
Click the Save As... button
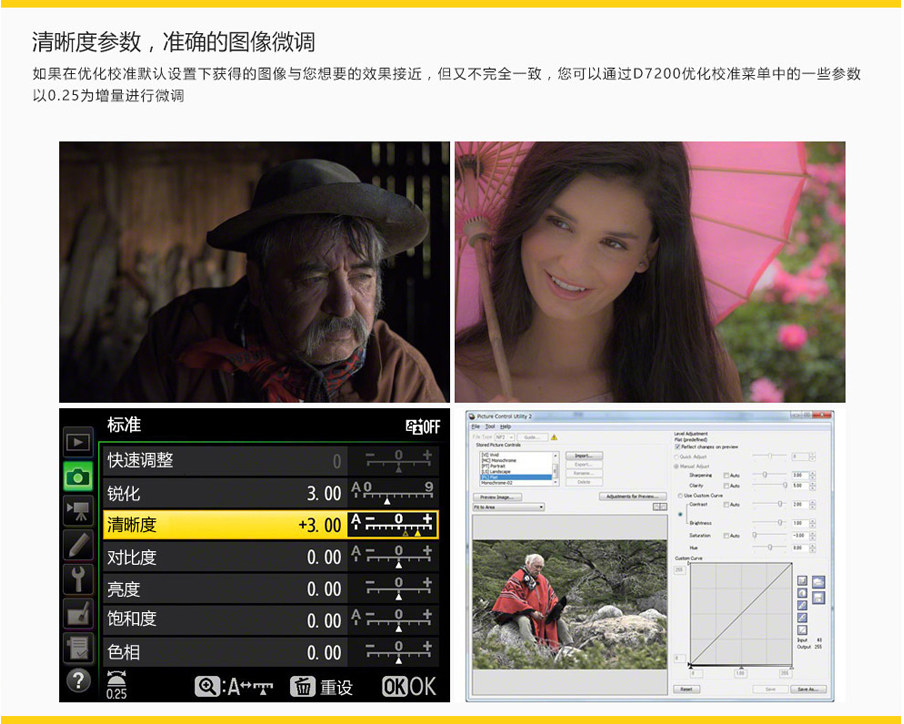pos(808,689)
